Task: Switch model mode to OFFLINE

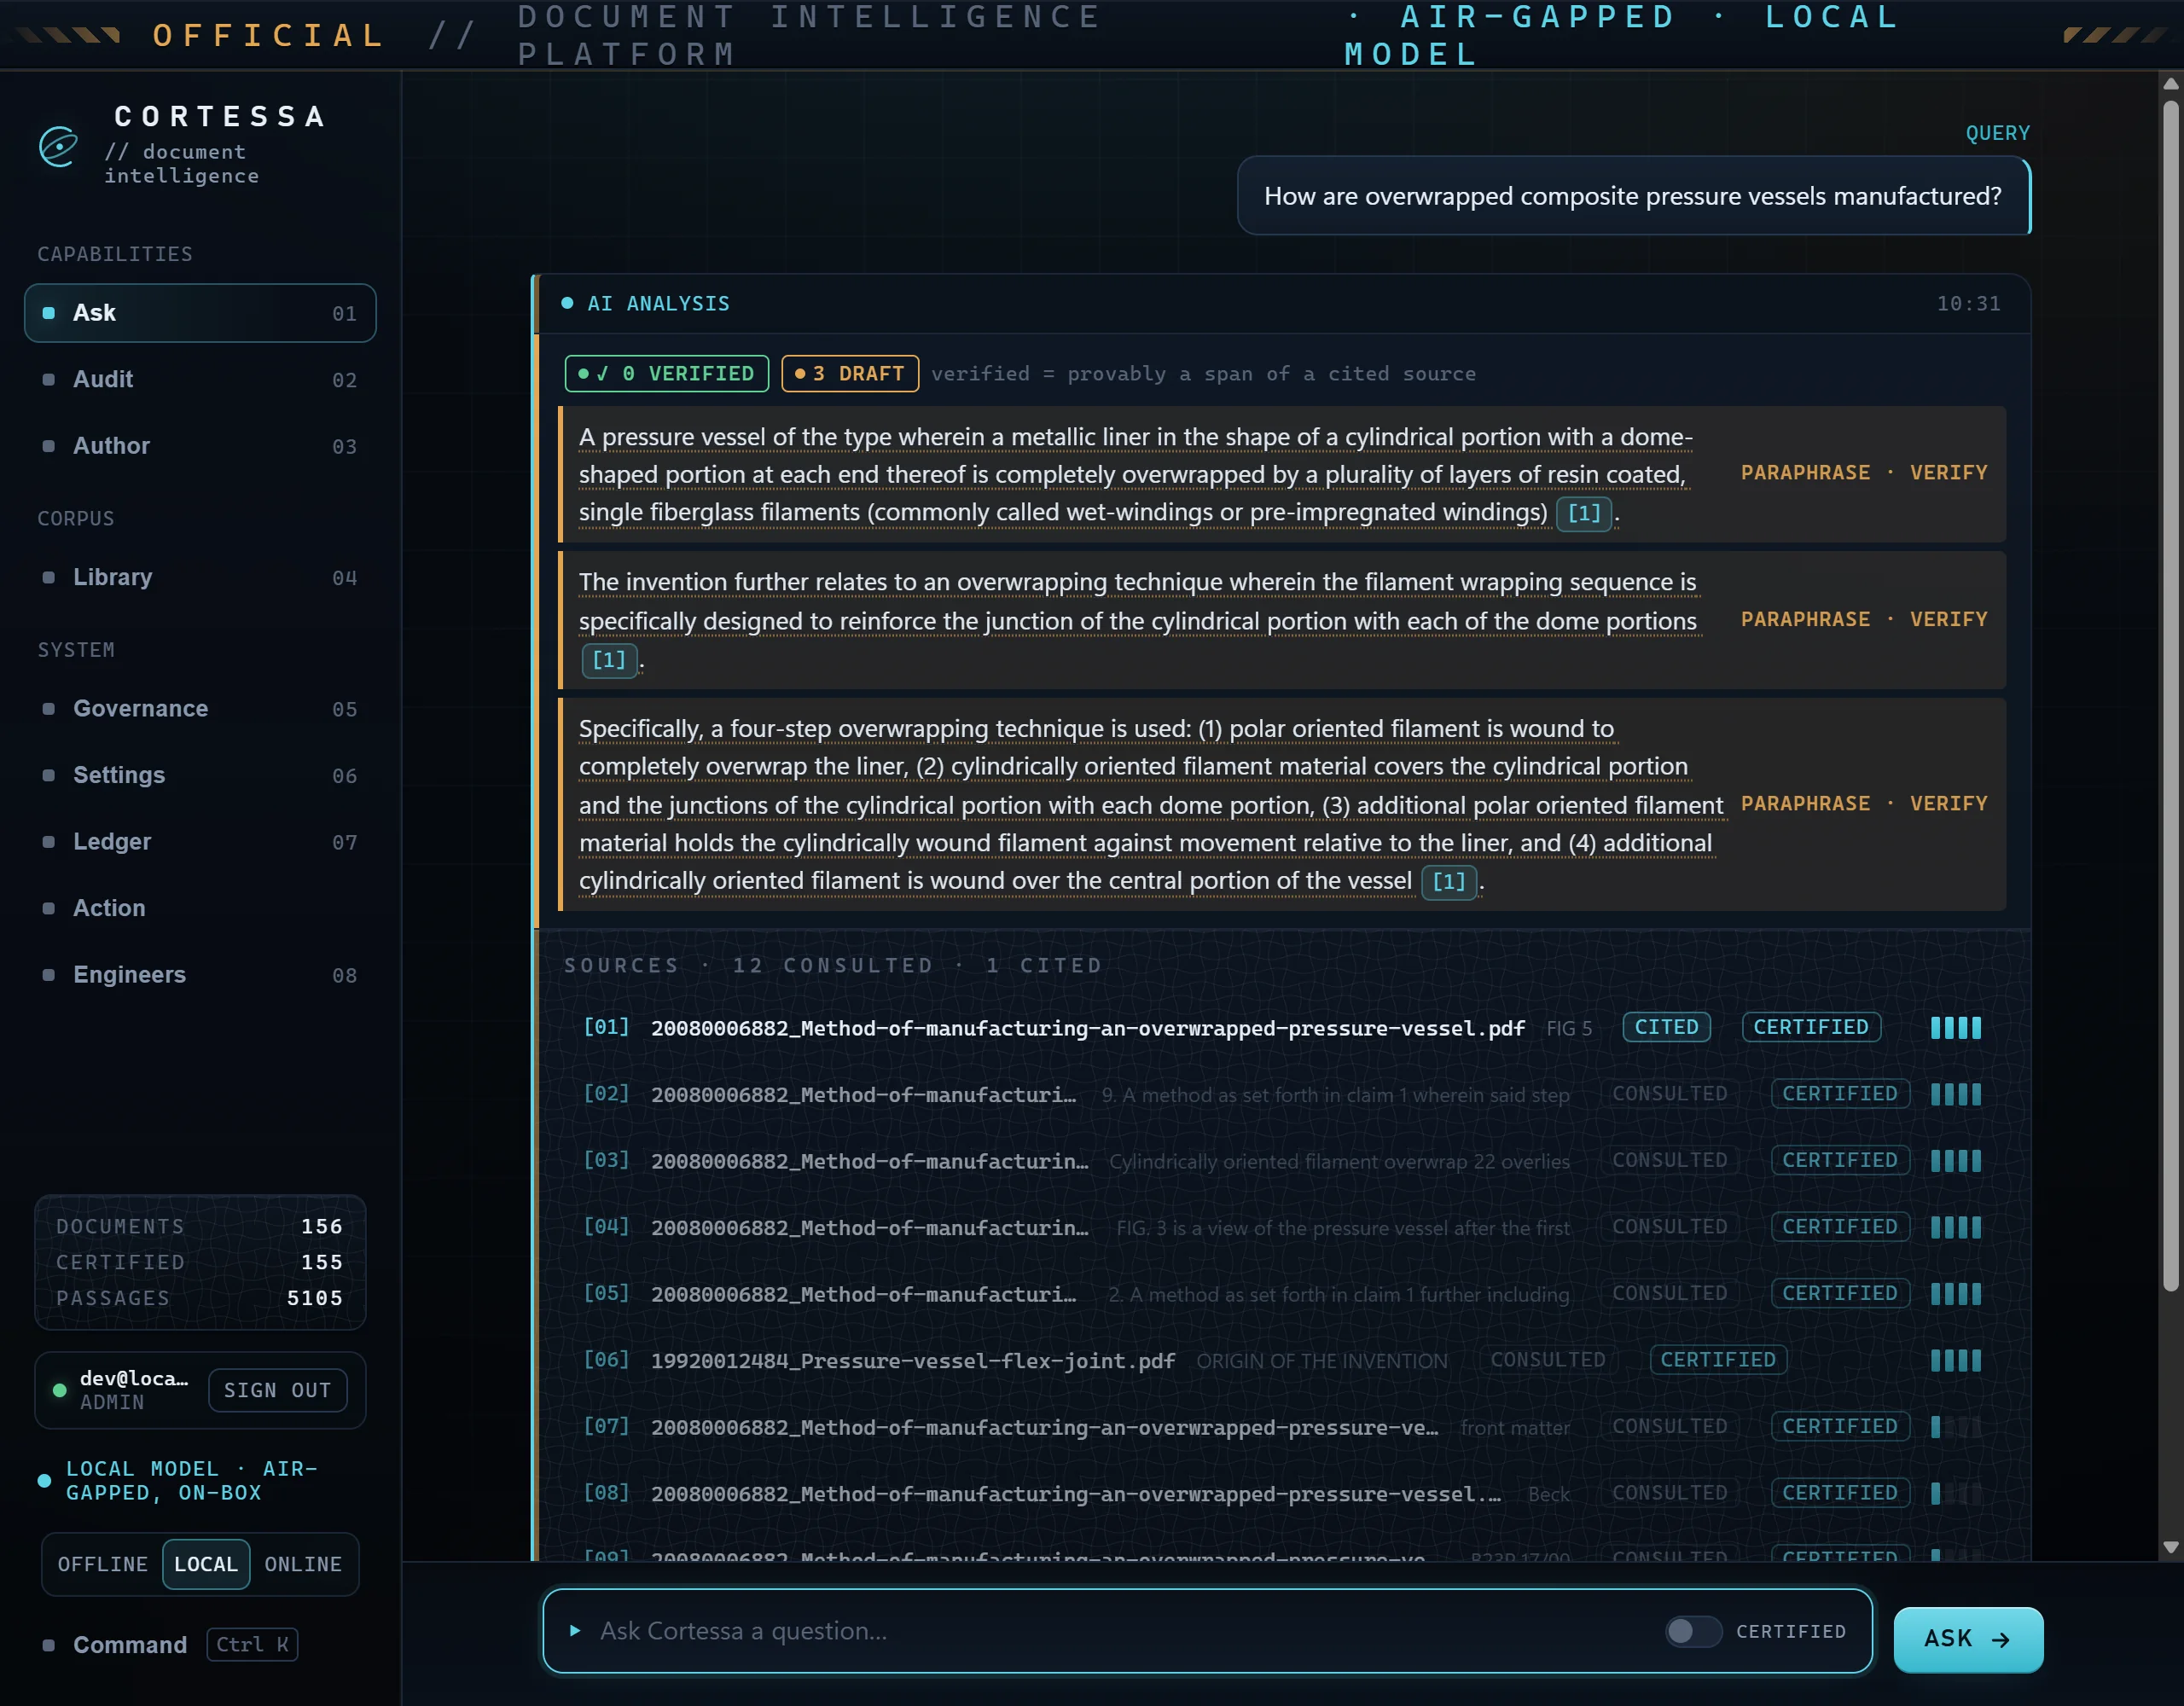Action: 102,1564
